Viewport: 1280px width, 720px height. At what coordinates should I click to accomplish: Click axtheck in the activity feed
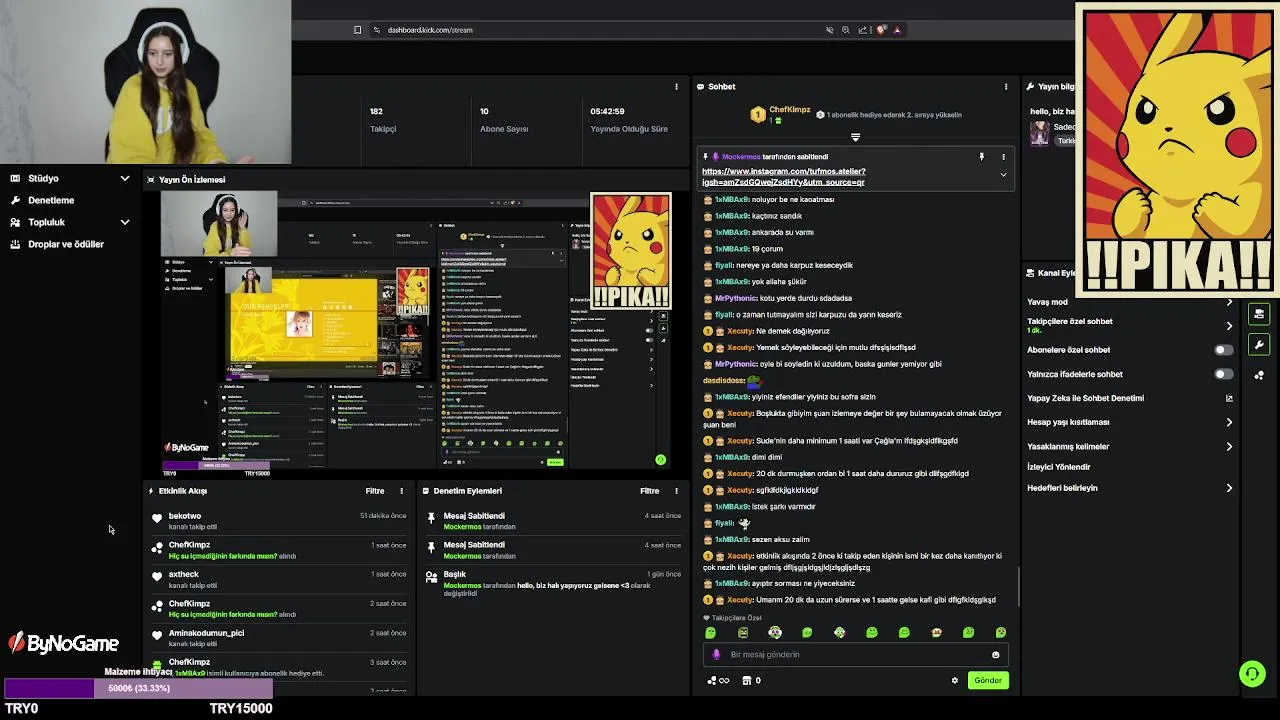point(184,574)
